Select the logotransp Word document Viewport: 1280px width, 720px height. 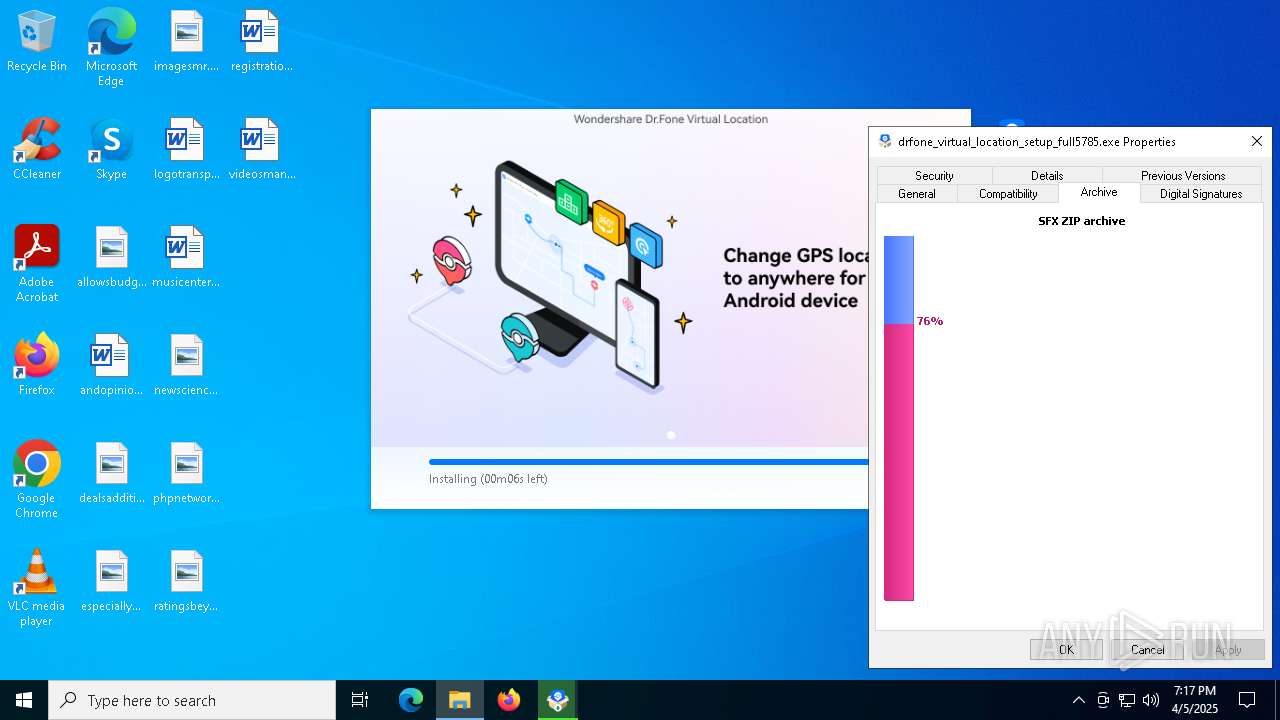[186, 150]
